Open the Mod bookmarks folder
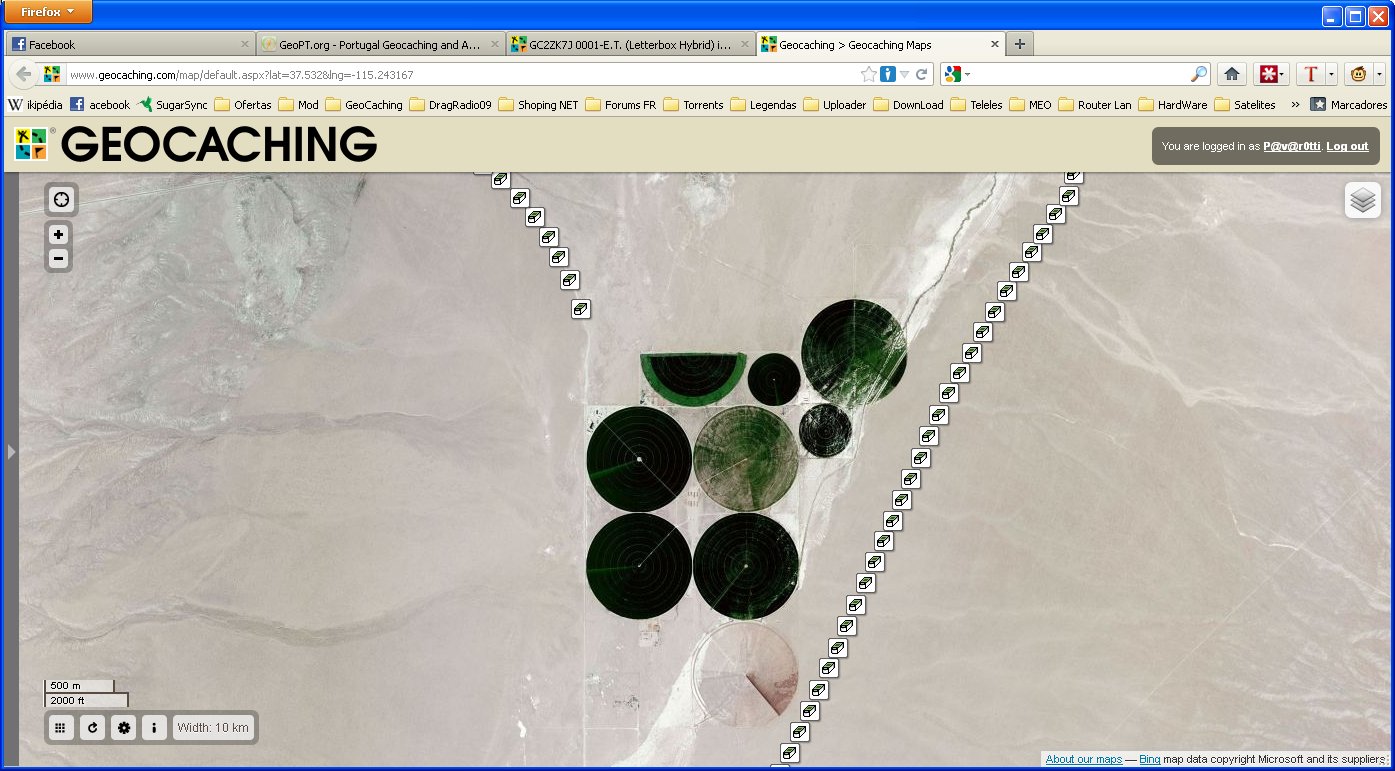This screenshot has height=771, width=1395. coord(299,104)
